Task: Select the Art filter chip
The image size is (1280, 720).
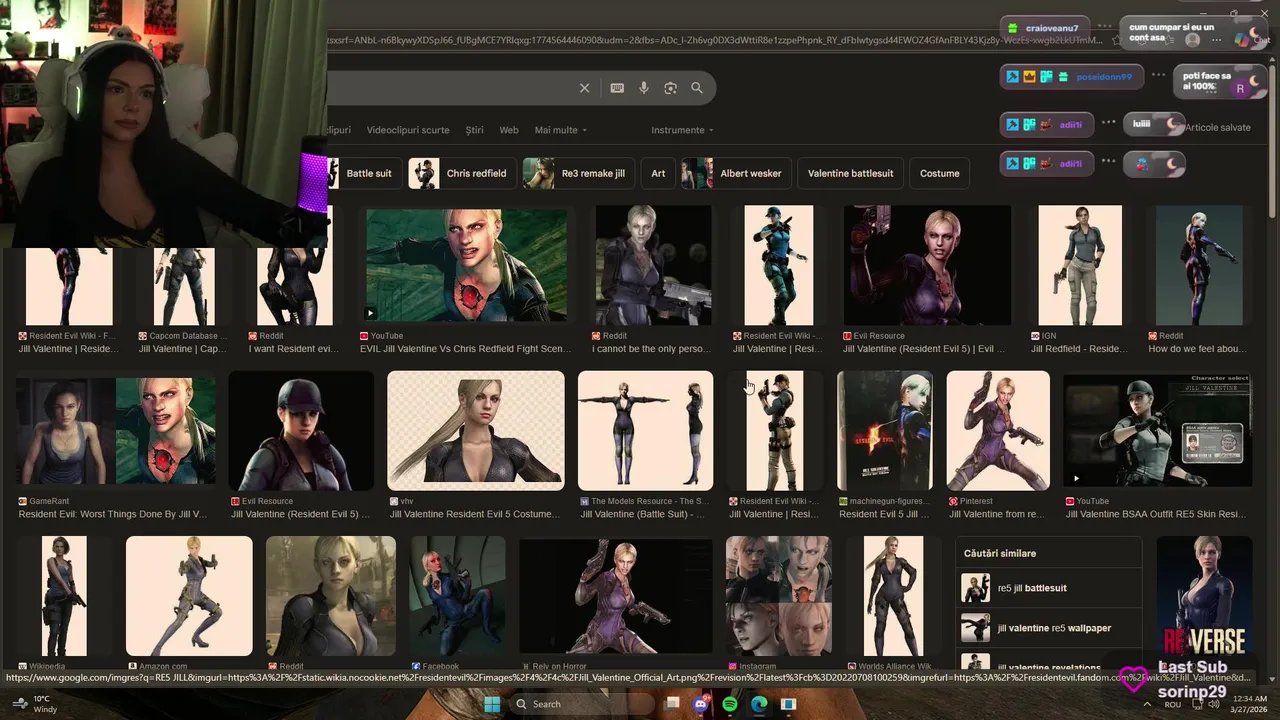Action: (658, 173)
